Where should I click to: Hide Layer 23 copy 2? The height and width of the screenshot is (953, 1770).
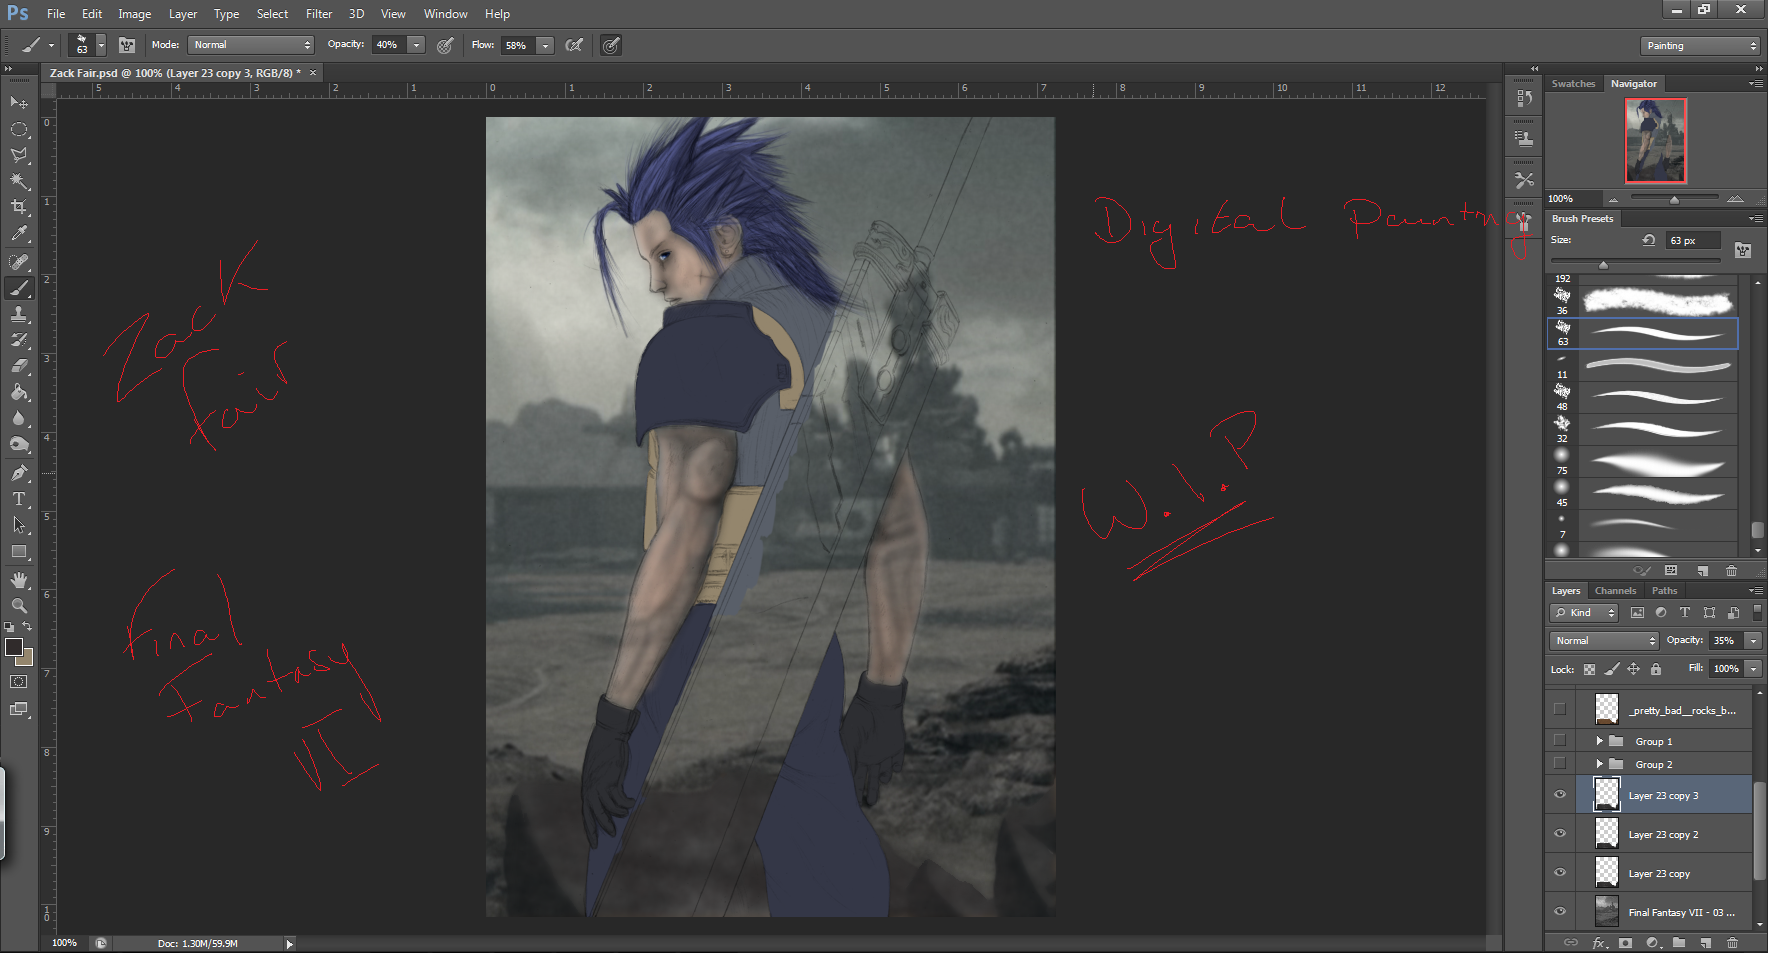click(1560, 833)
